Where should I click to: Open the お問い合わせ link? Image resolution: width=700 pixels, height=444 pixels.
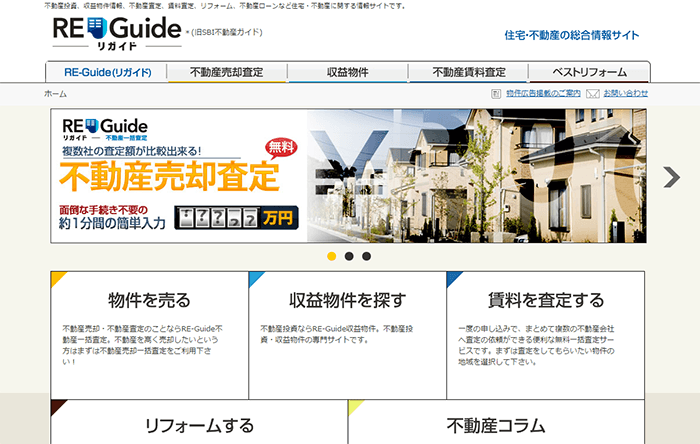pyautogui.click(x=625, y=93)
